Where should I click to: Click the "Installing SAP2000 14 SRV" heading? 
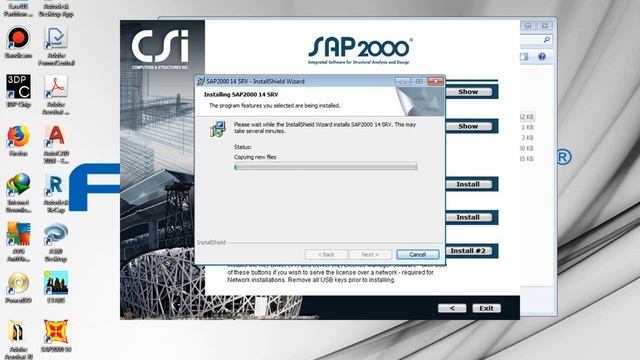241,95
